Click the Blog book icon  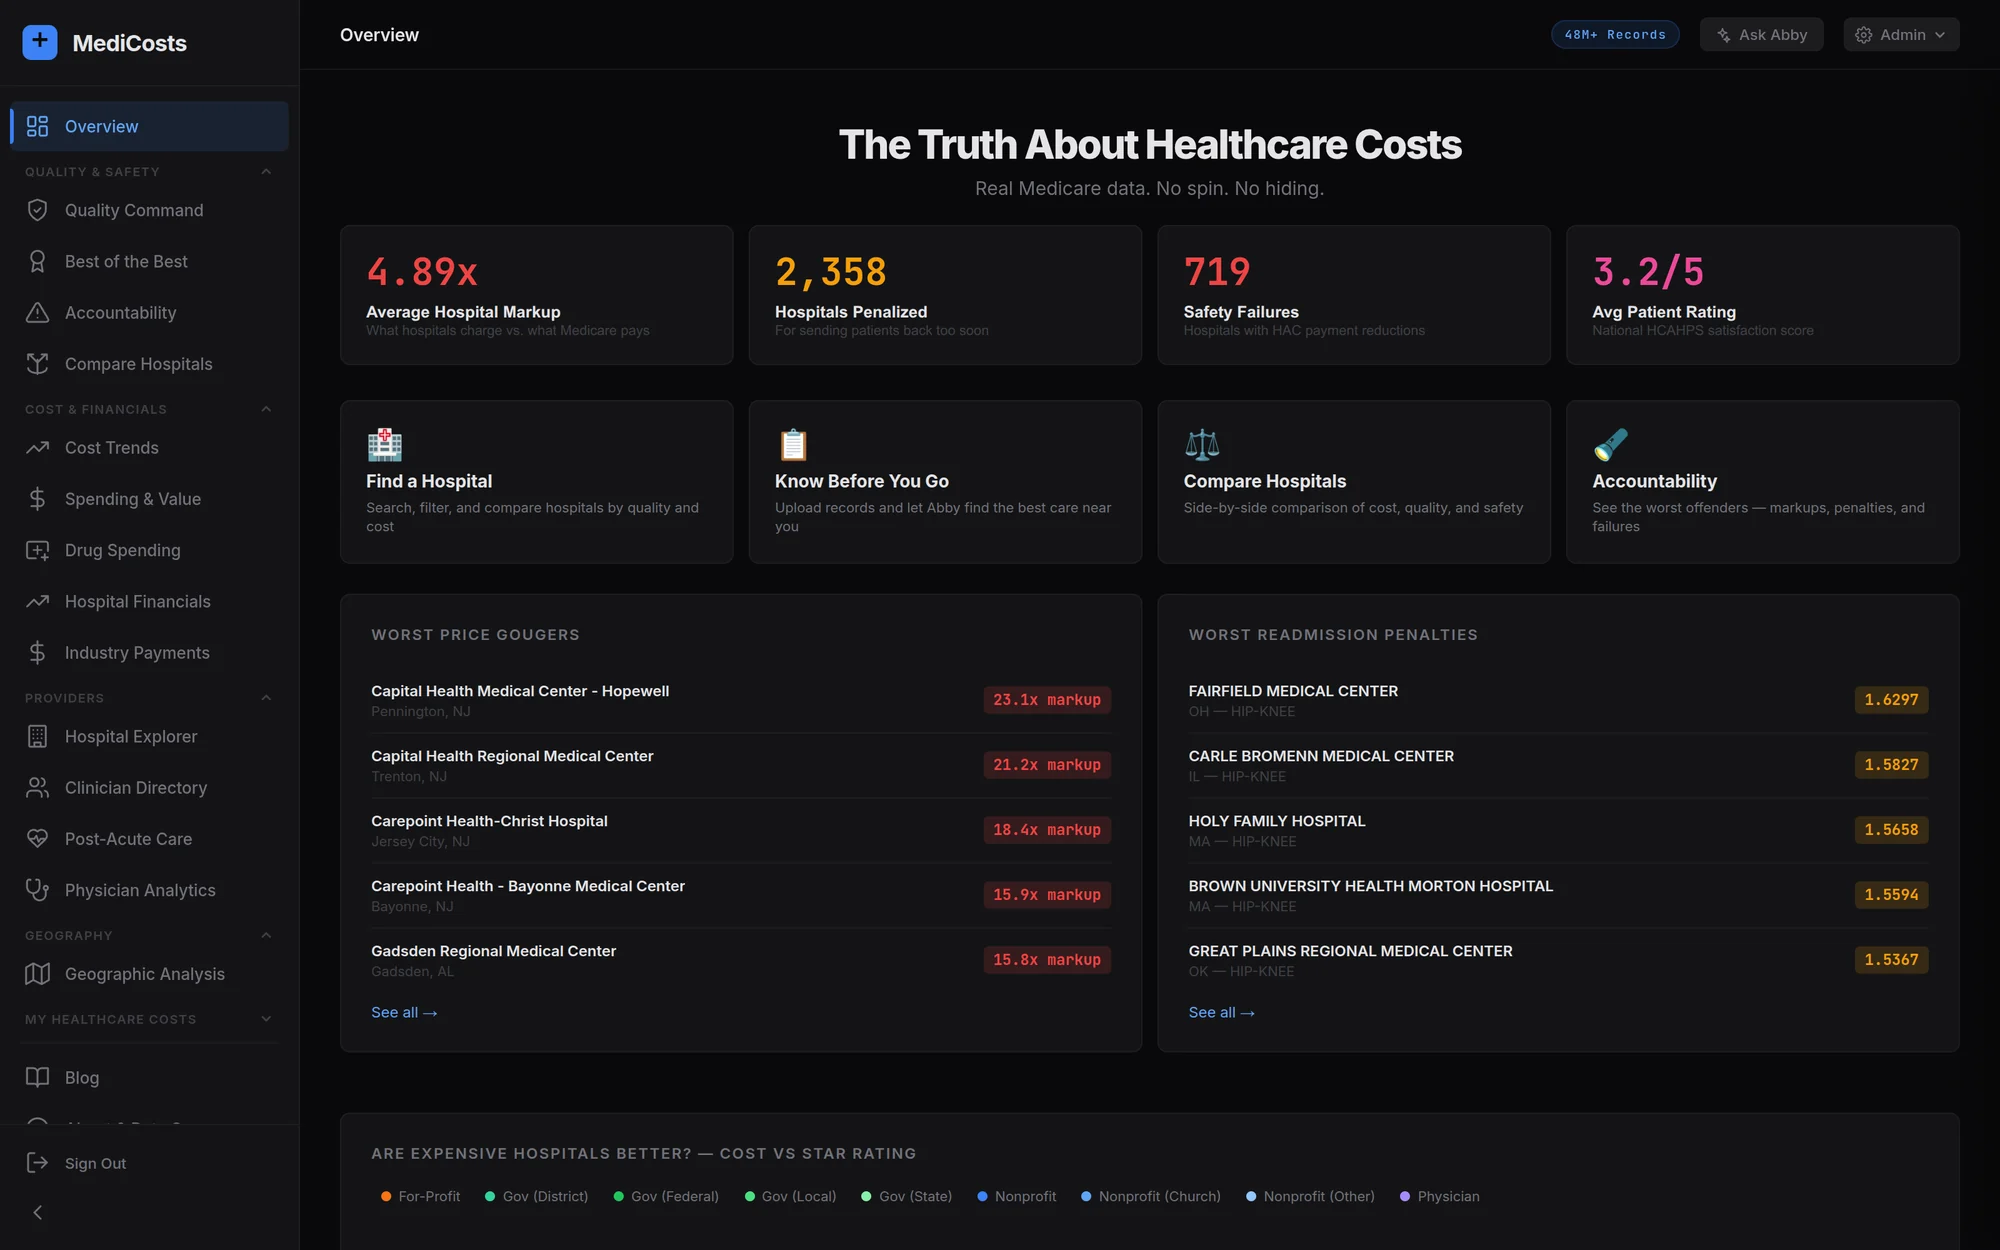tap(37, 1077)
